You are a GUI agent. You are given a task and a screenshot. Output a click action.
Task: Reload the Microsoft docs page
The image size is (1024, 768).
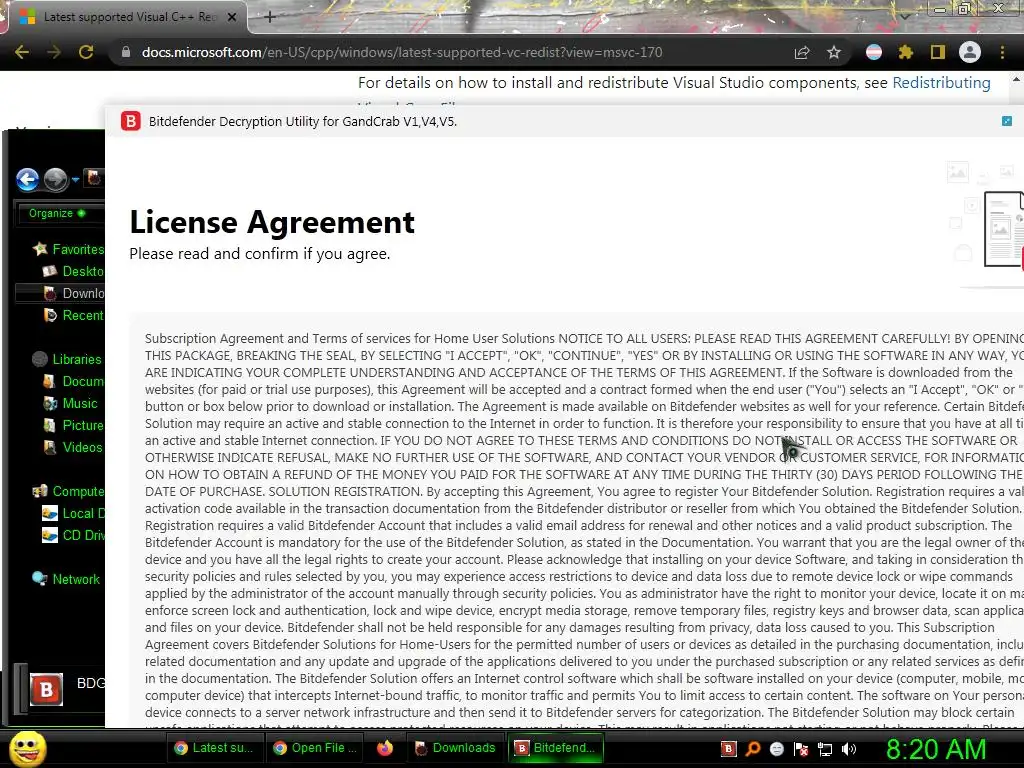point(86,52)
